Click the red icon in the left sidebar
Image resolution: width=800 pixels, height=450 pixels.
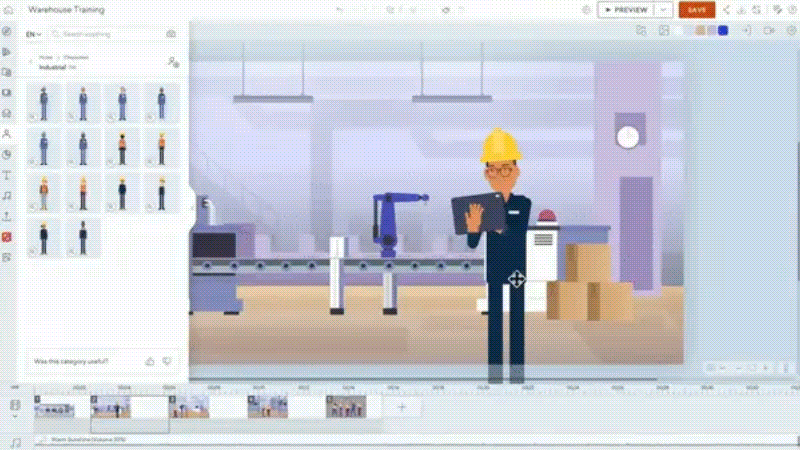coord(7,237)
